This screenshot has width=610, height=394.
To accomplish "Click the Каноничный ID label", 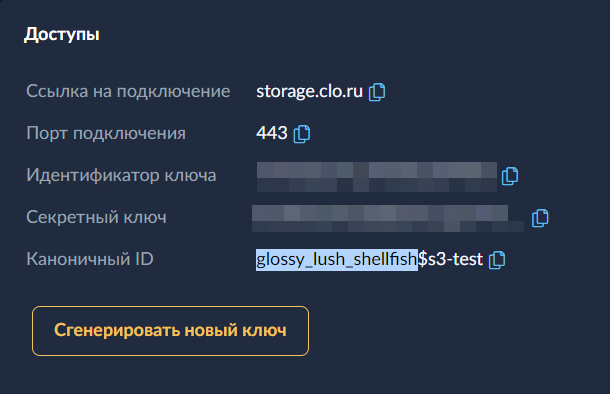I will (x=90, y=259).
